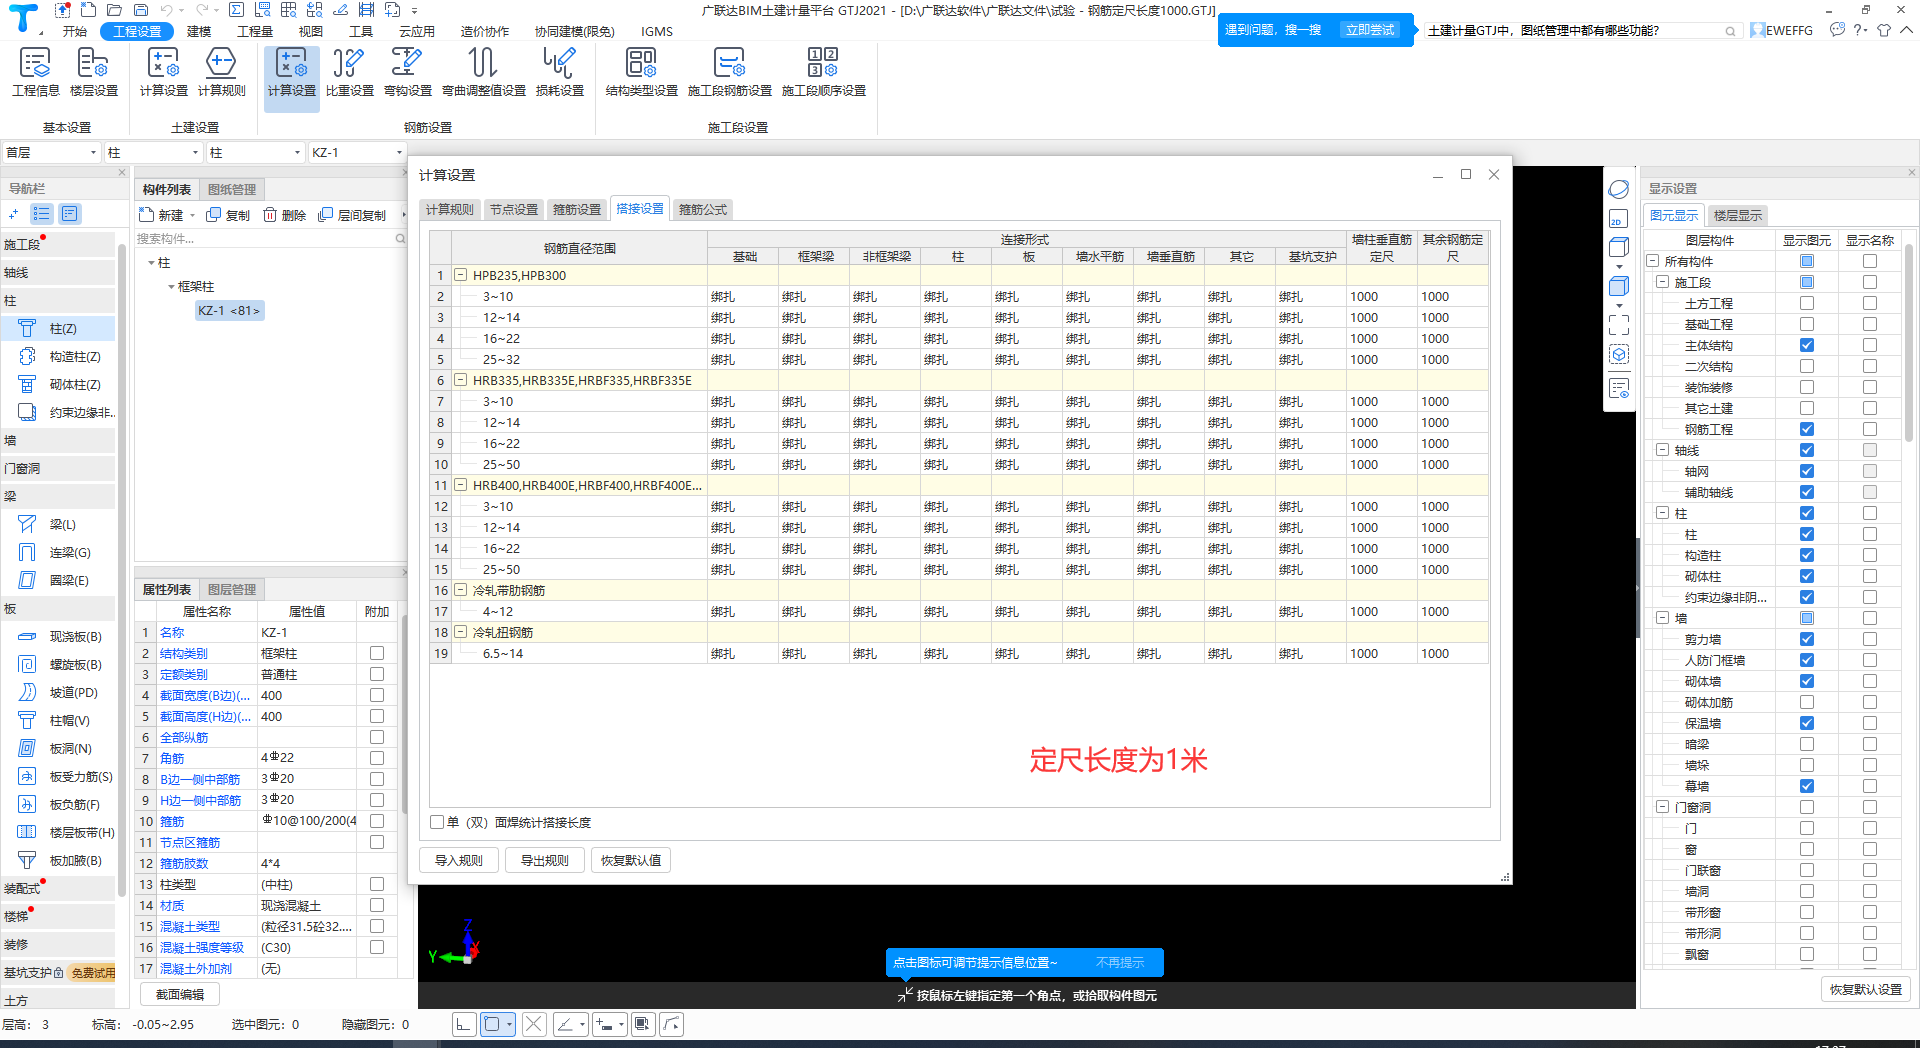Open the 建模 ribbon tab
This screenshot has width=1920, height=1048.
tap(199, 32)
